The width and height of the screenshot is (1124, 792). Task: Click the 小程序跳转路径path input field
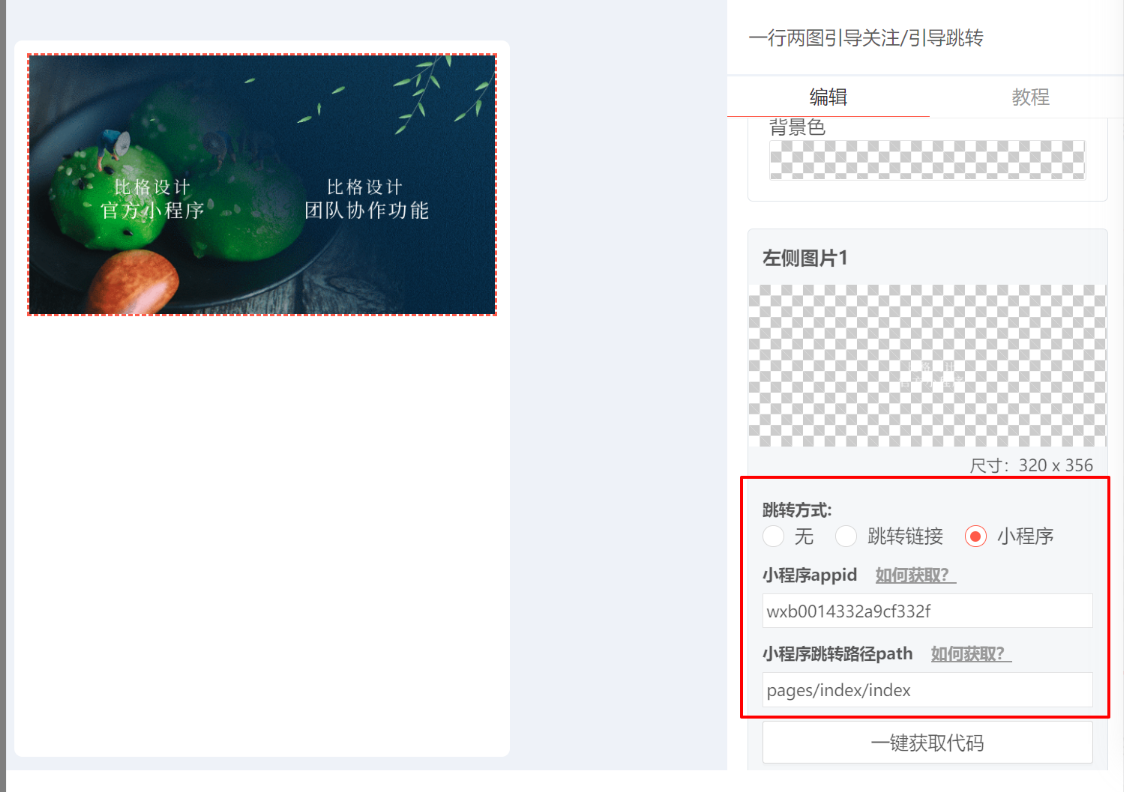click(927, 690)
